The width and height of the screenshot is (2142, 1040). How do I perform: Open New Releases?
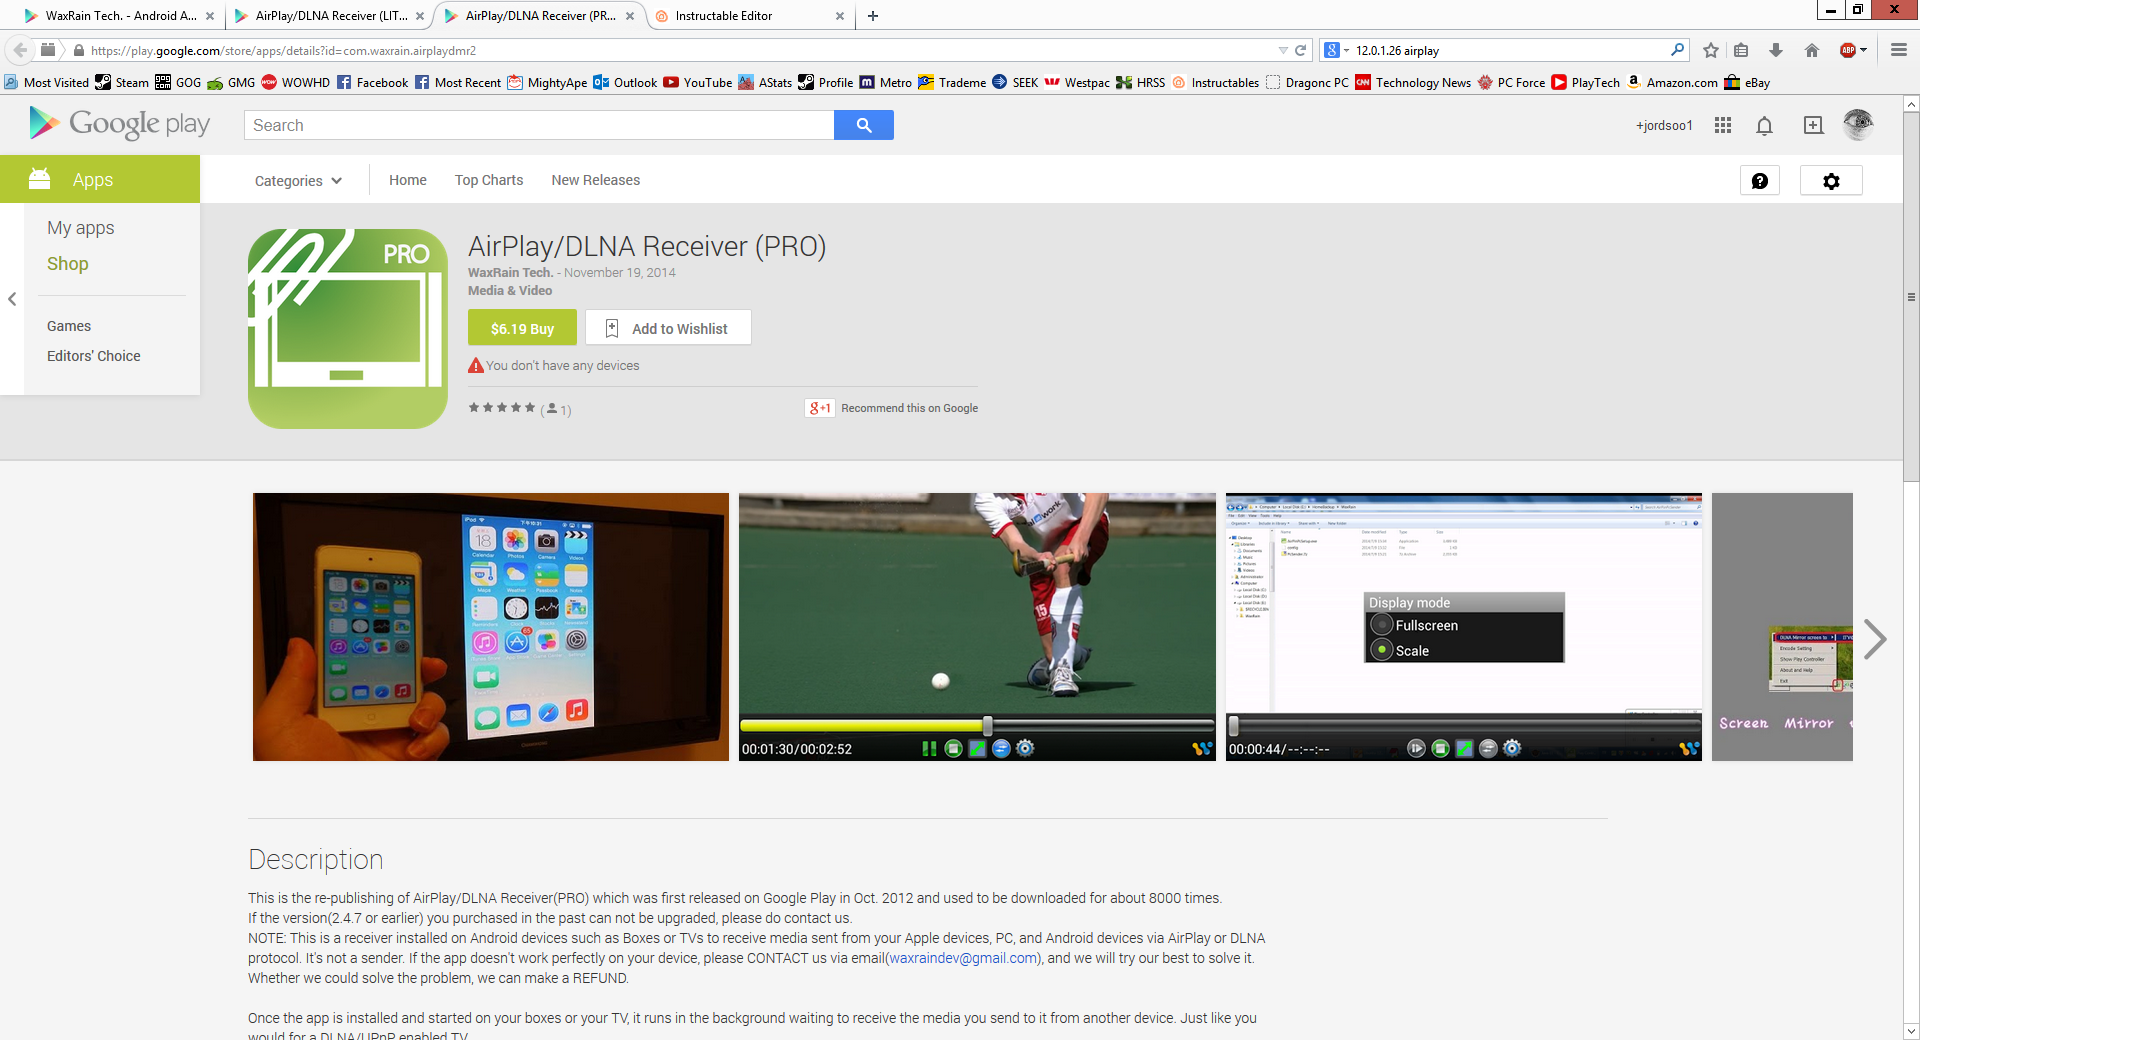[596, 180]
